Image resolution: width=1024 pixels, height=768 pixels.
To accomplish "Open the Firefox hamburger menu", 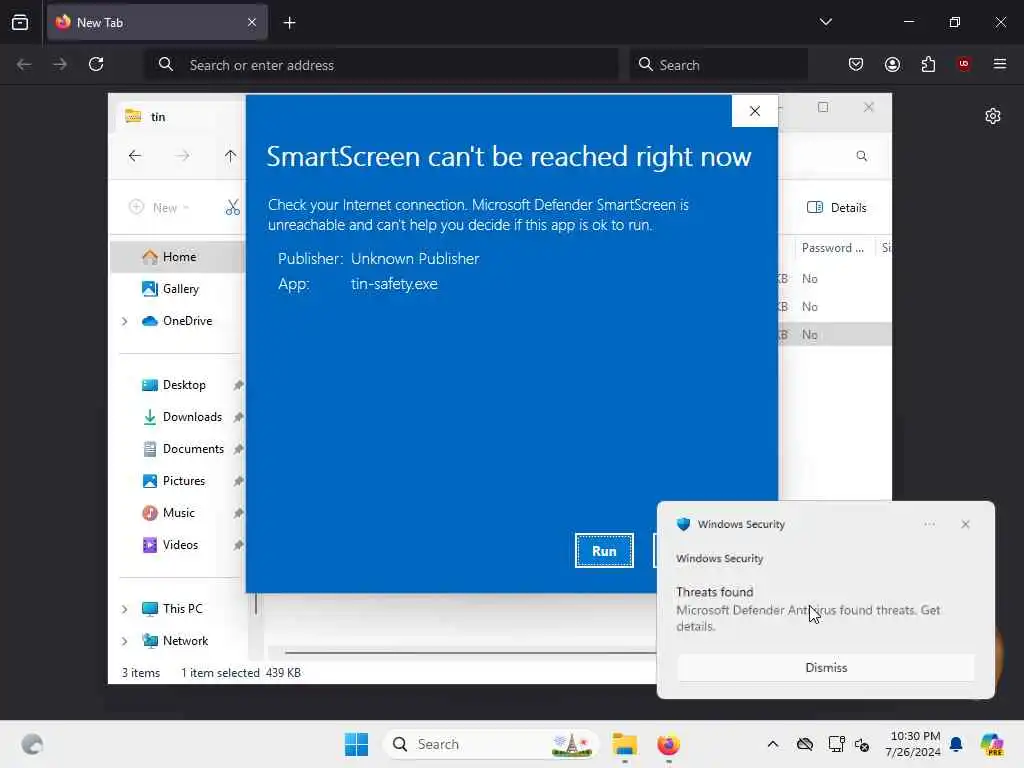I will [x=1000, y=64].
